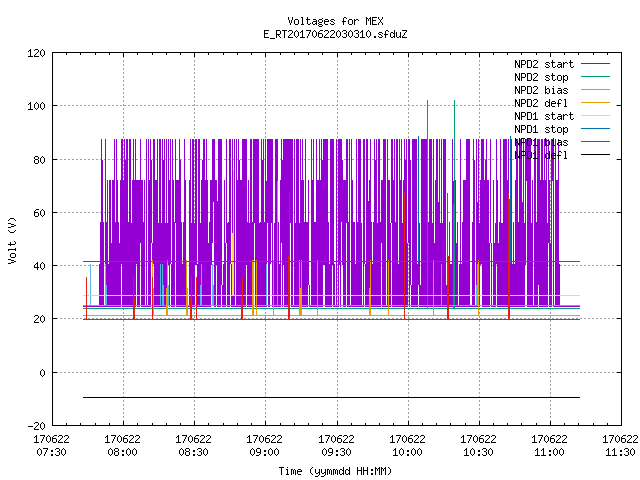Click the blue NPD1 stop legend line
640x480 pixels.
coord(595,129)
